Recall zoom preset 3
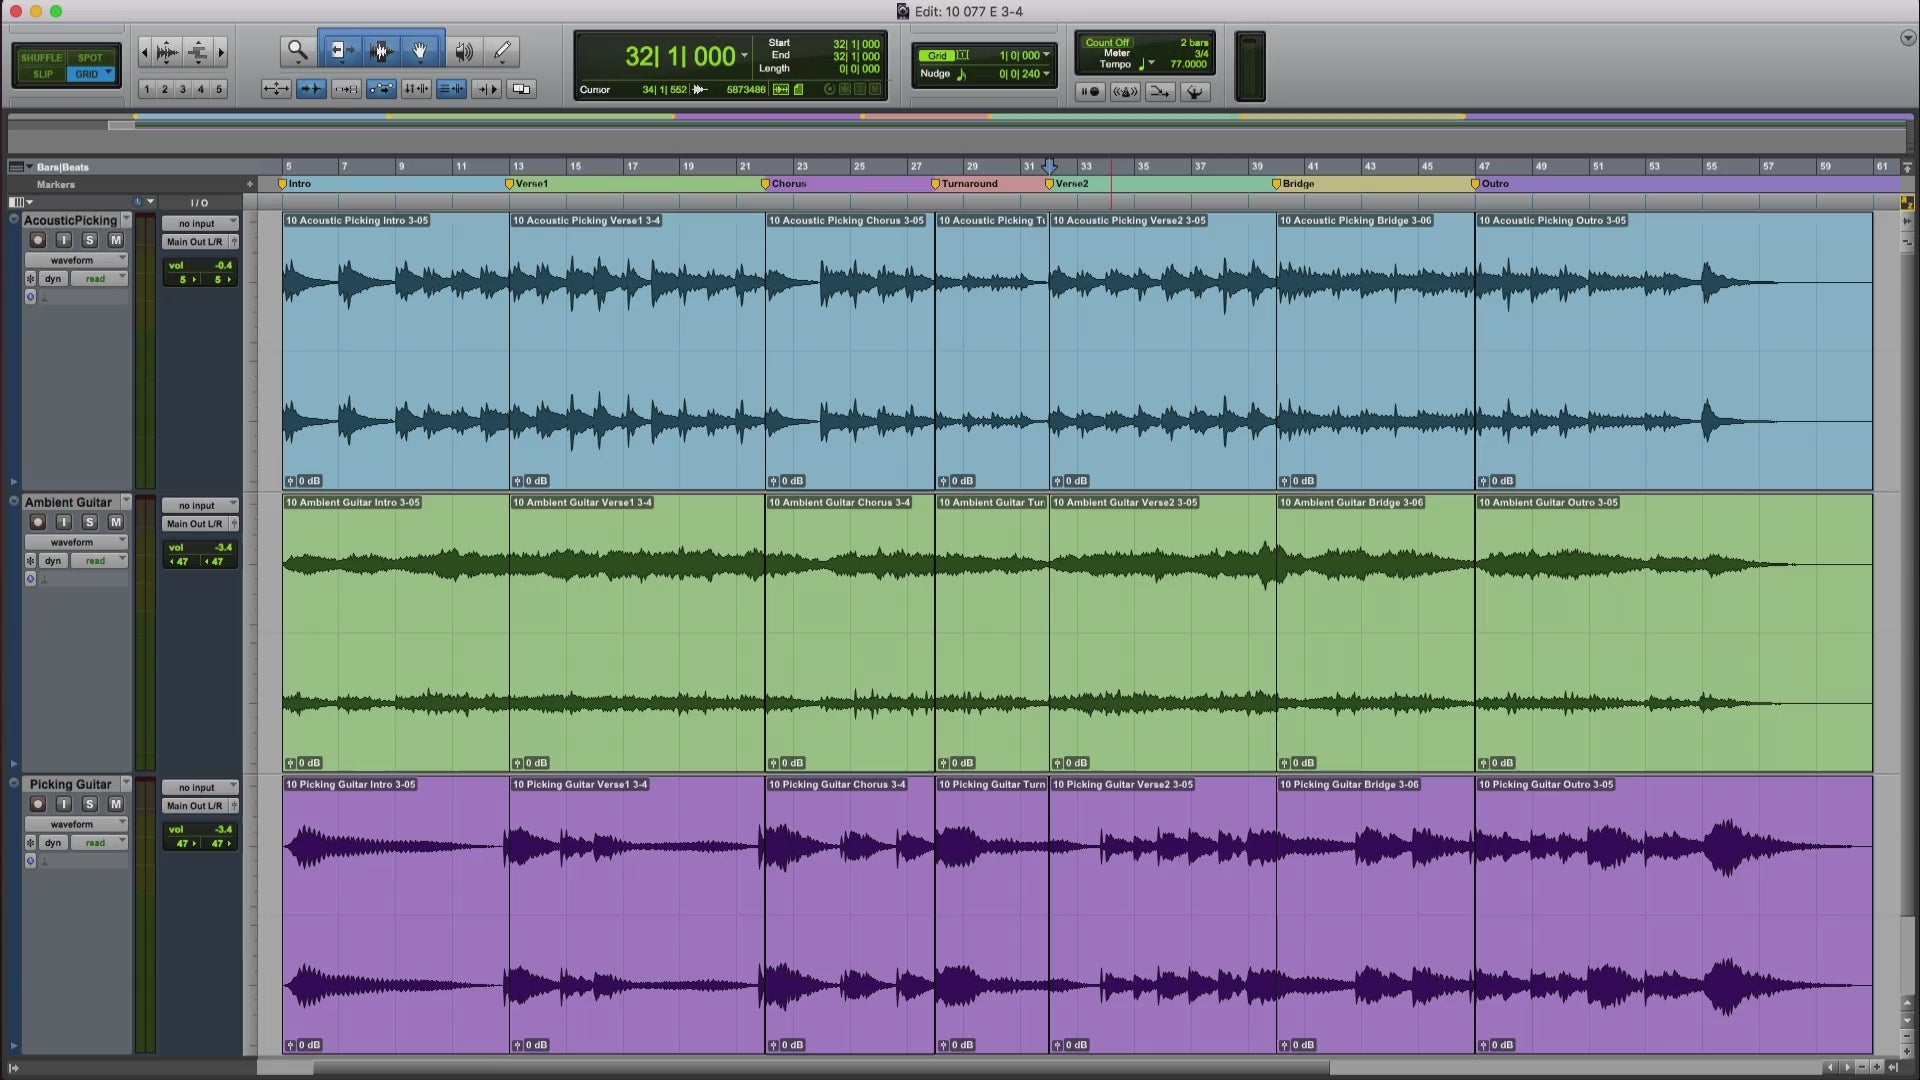The width and height of the screenshot is (1920, 1080). [x=182, y=89]
